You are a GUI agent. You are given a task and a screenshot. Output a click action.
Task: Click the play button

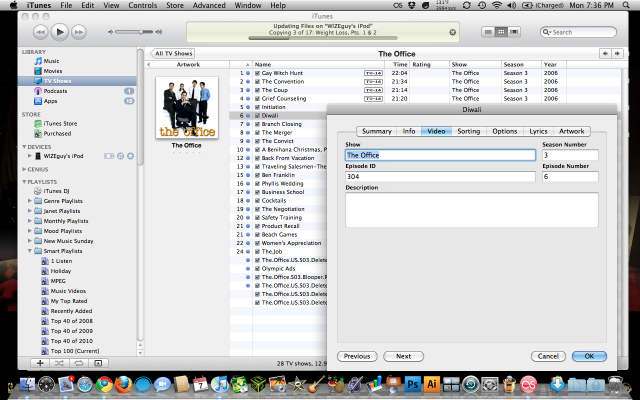(60, 32)
